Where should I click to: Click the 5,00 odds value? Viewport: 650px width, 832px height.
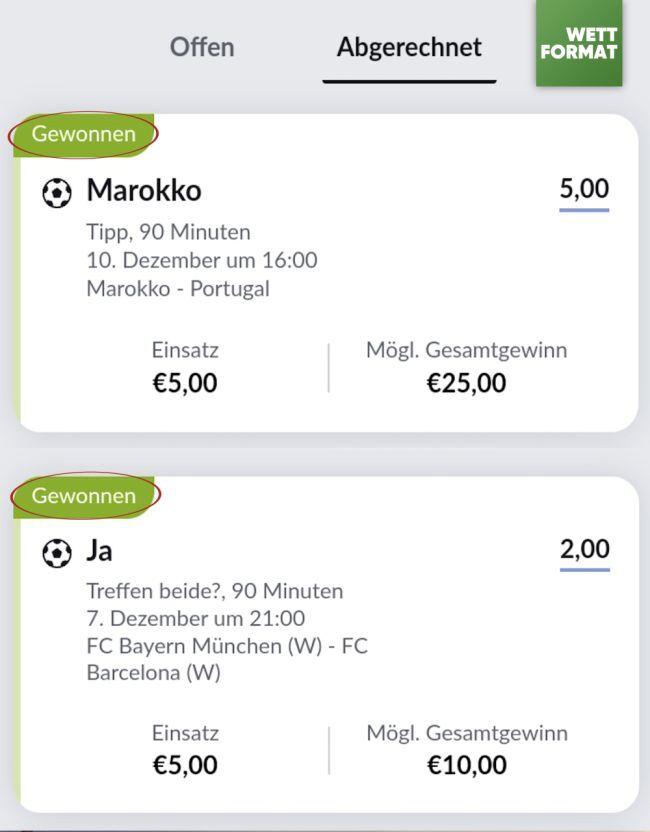[x=584, y=188]
